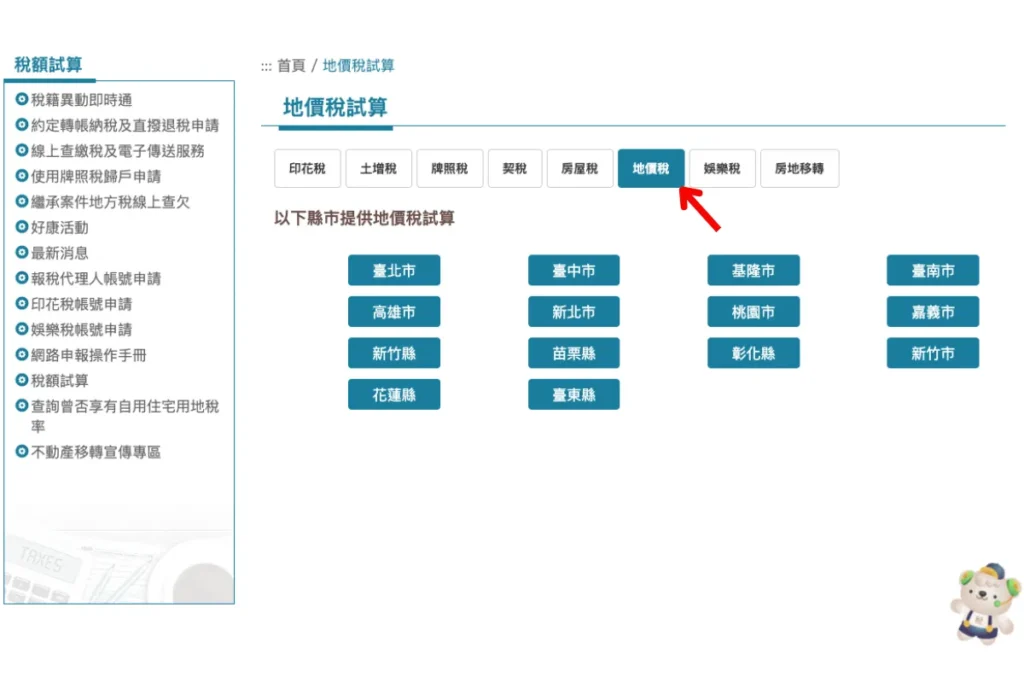Click the 基隆市 city button
The image size is (1024, 683).
tap(753, 270)
